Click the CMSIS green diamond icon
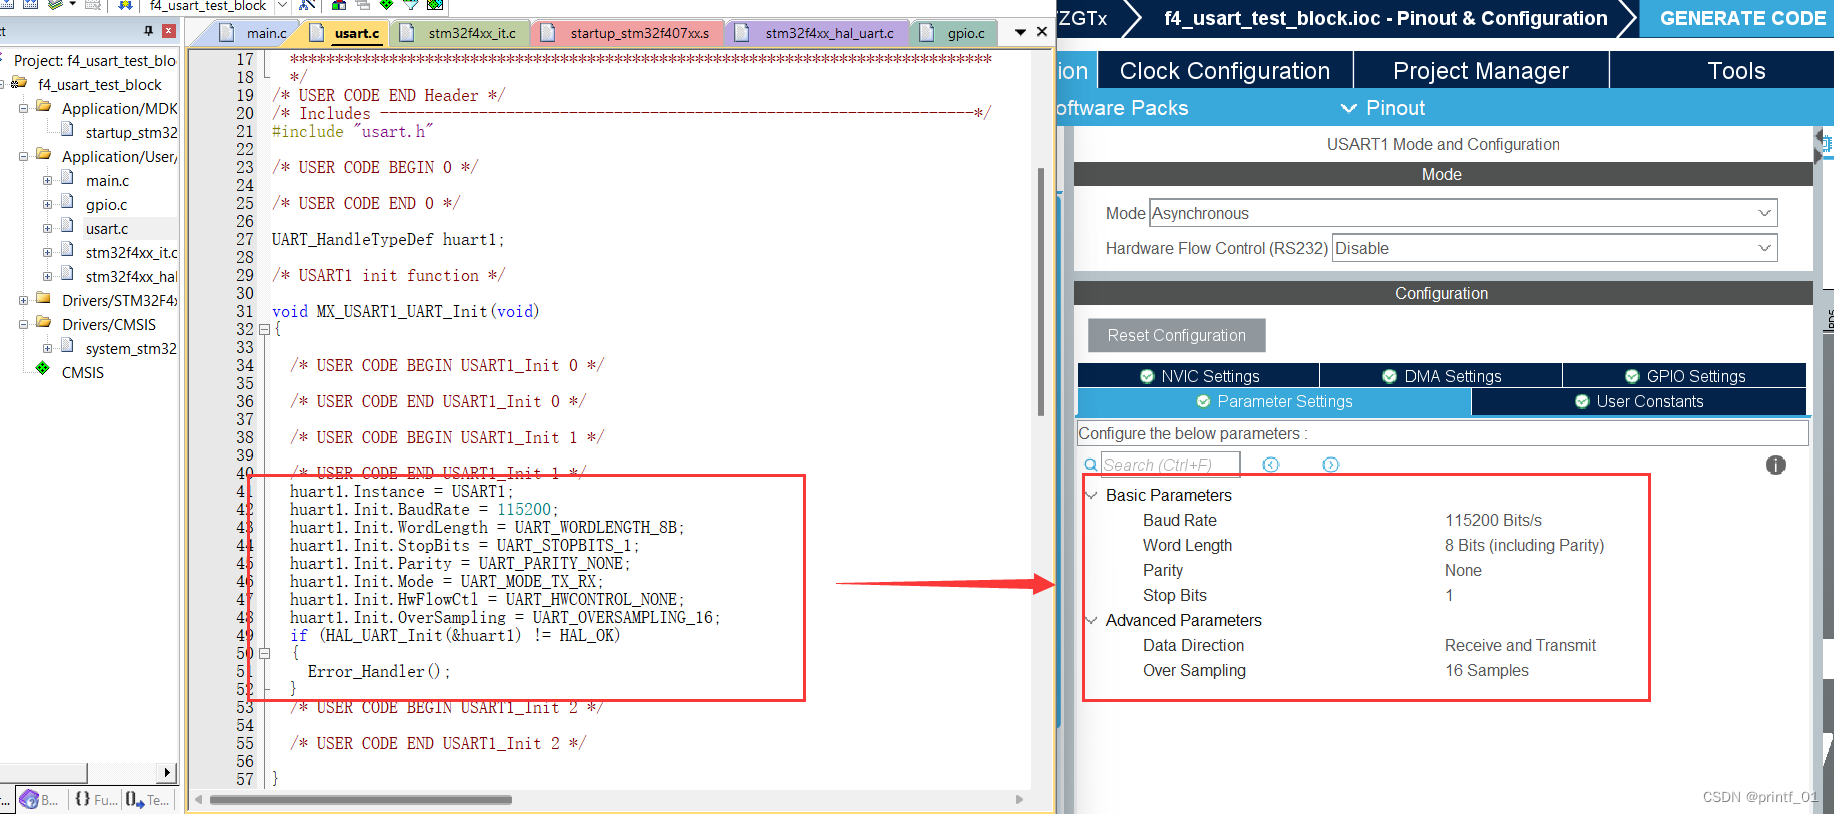The image size is (1834, 814). 43,369
